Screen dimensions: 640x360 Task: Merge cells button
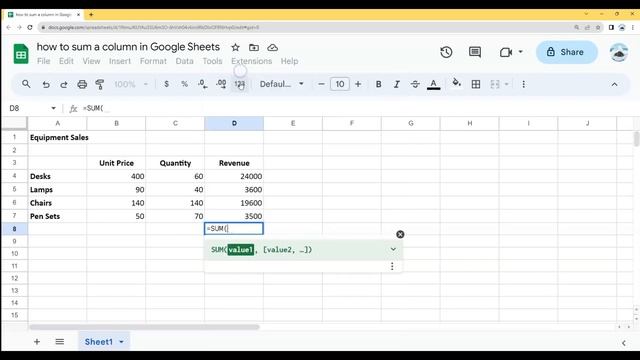tap(495, 84)
